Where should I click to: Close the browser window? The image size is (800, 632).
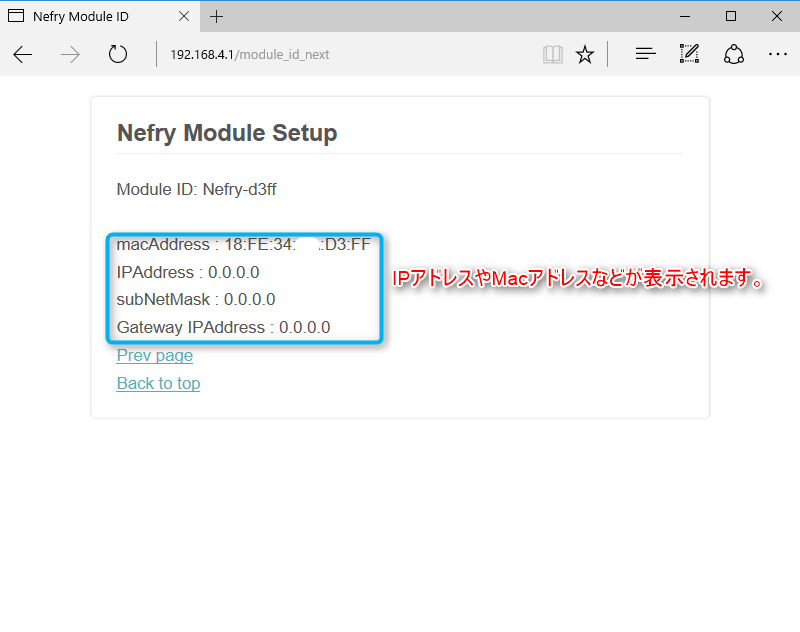777,16
